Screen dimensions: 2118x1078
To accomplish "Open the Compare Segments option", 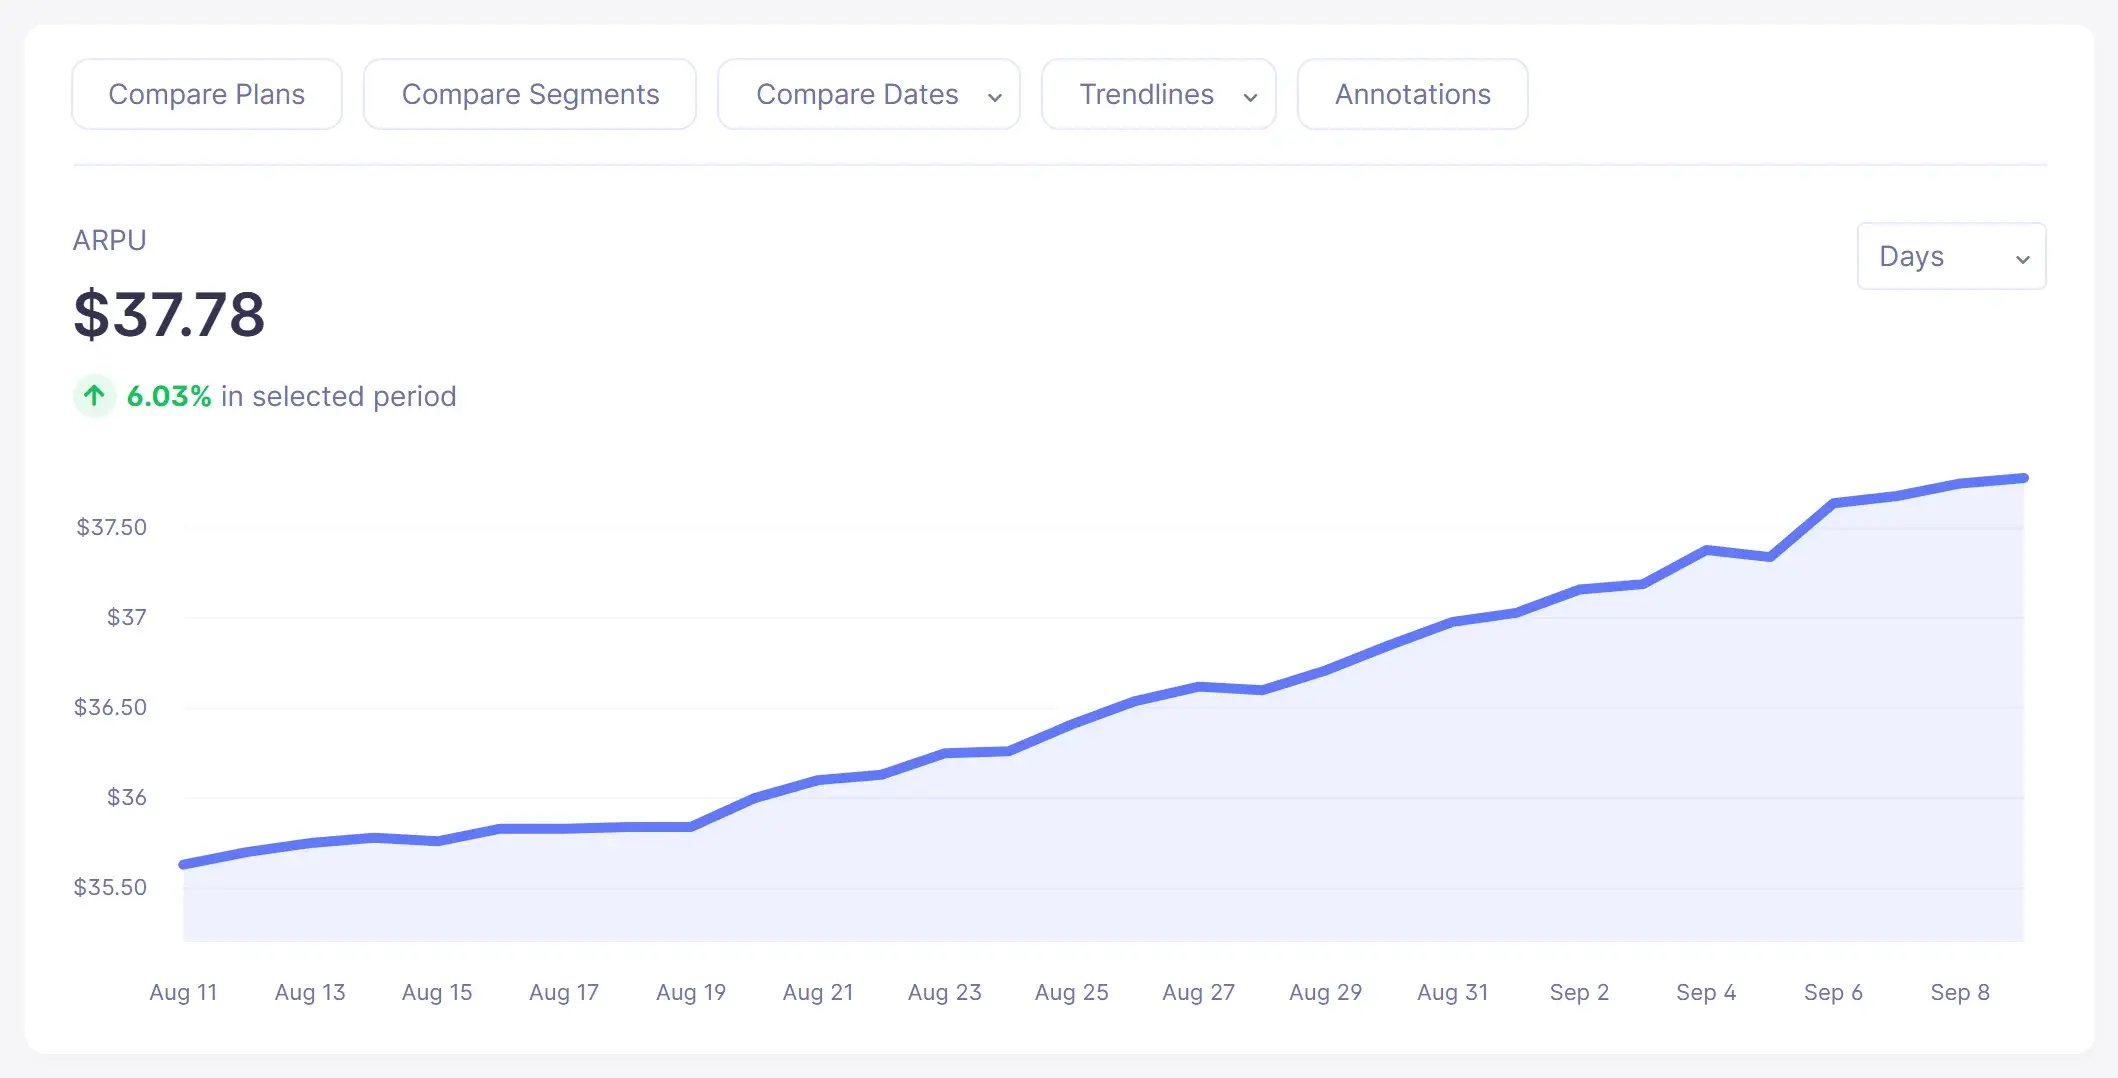I will pyautogui.click(x=530, y=94).
